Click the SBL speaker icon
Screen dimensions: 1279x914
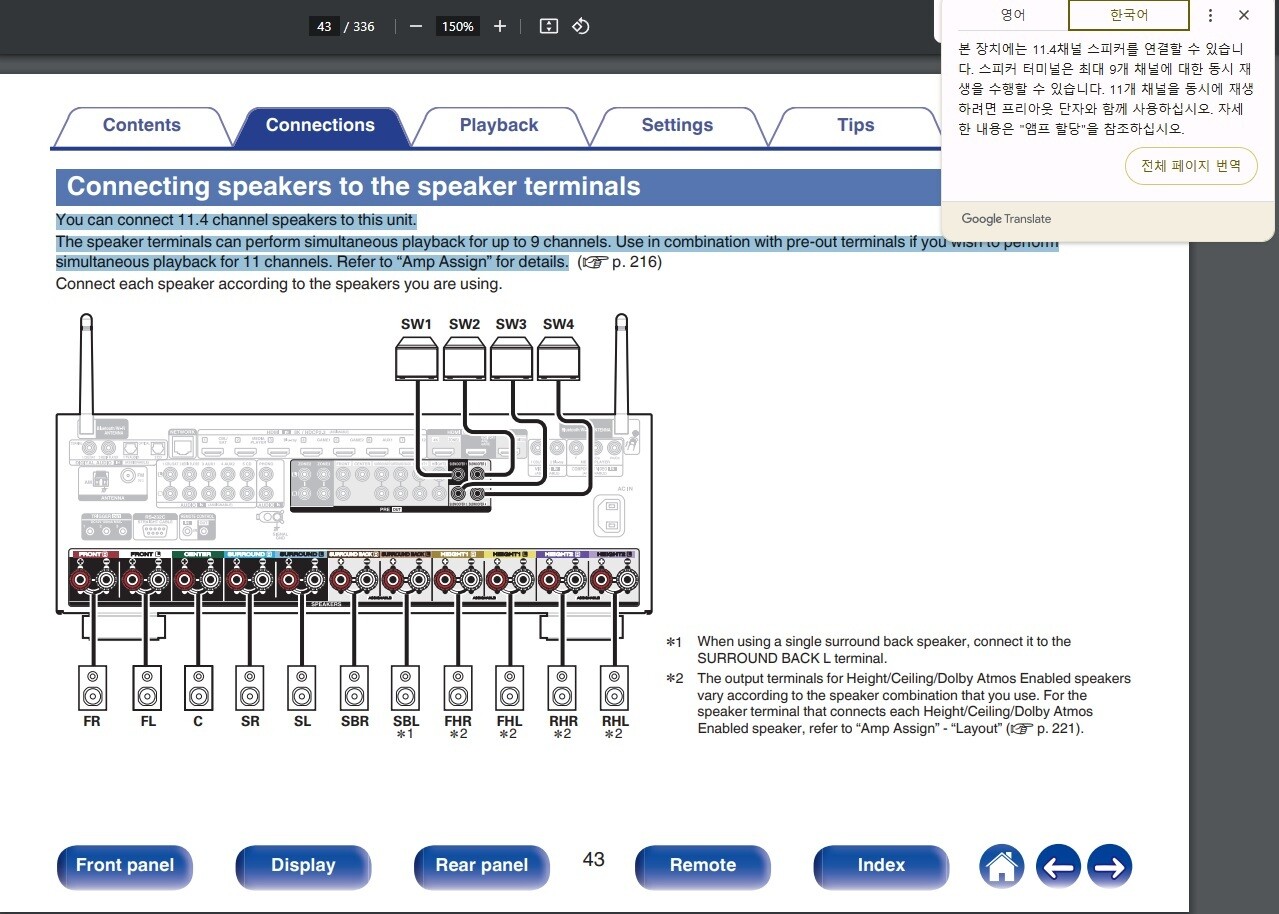click(x=405, y=687)
